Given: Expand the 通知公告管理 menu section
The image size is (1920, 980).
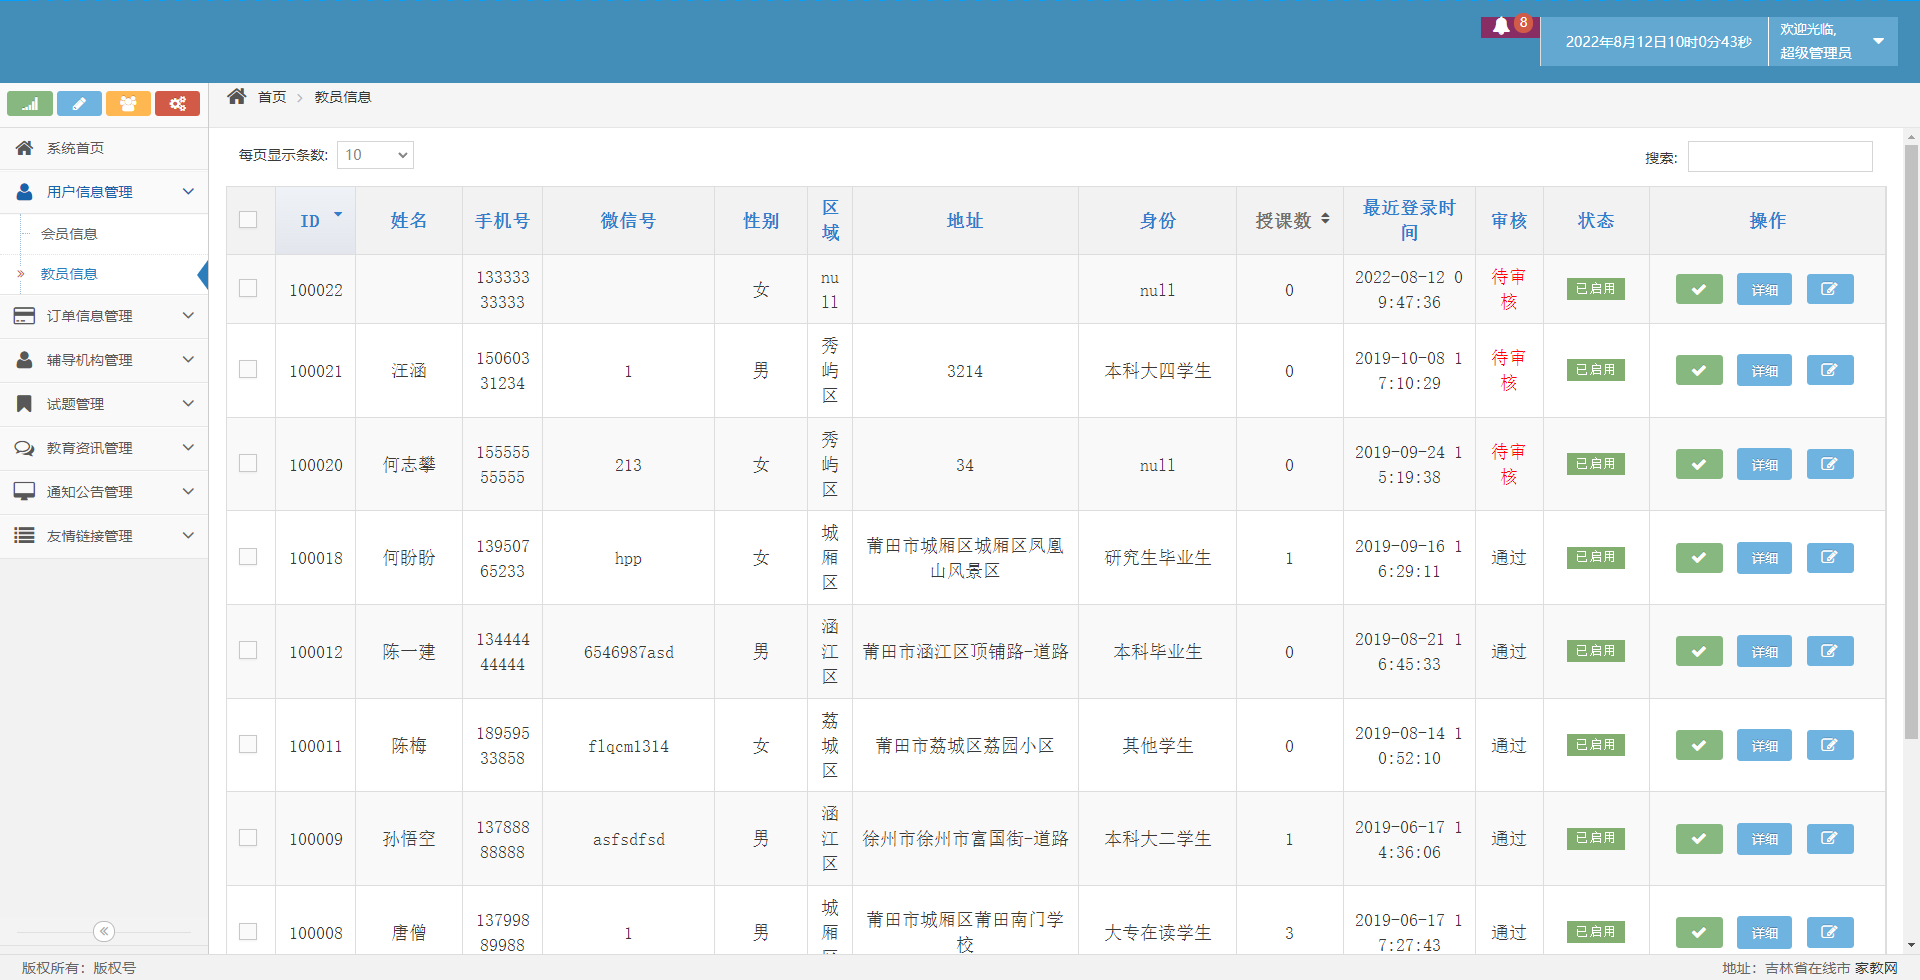Looking at the screenshot, I should tap(104, 491).
